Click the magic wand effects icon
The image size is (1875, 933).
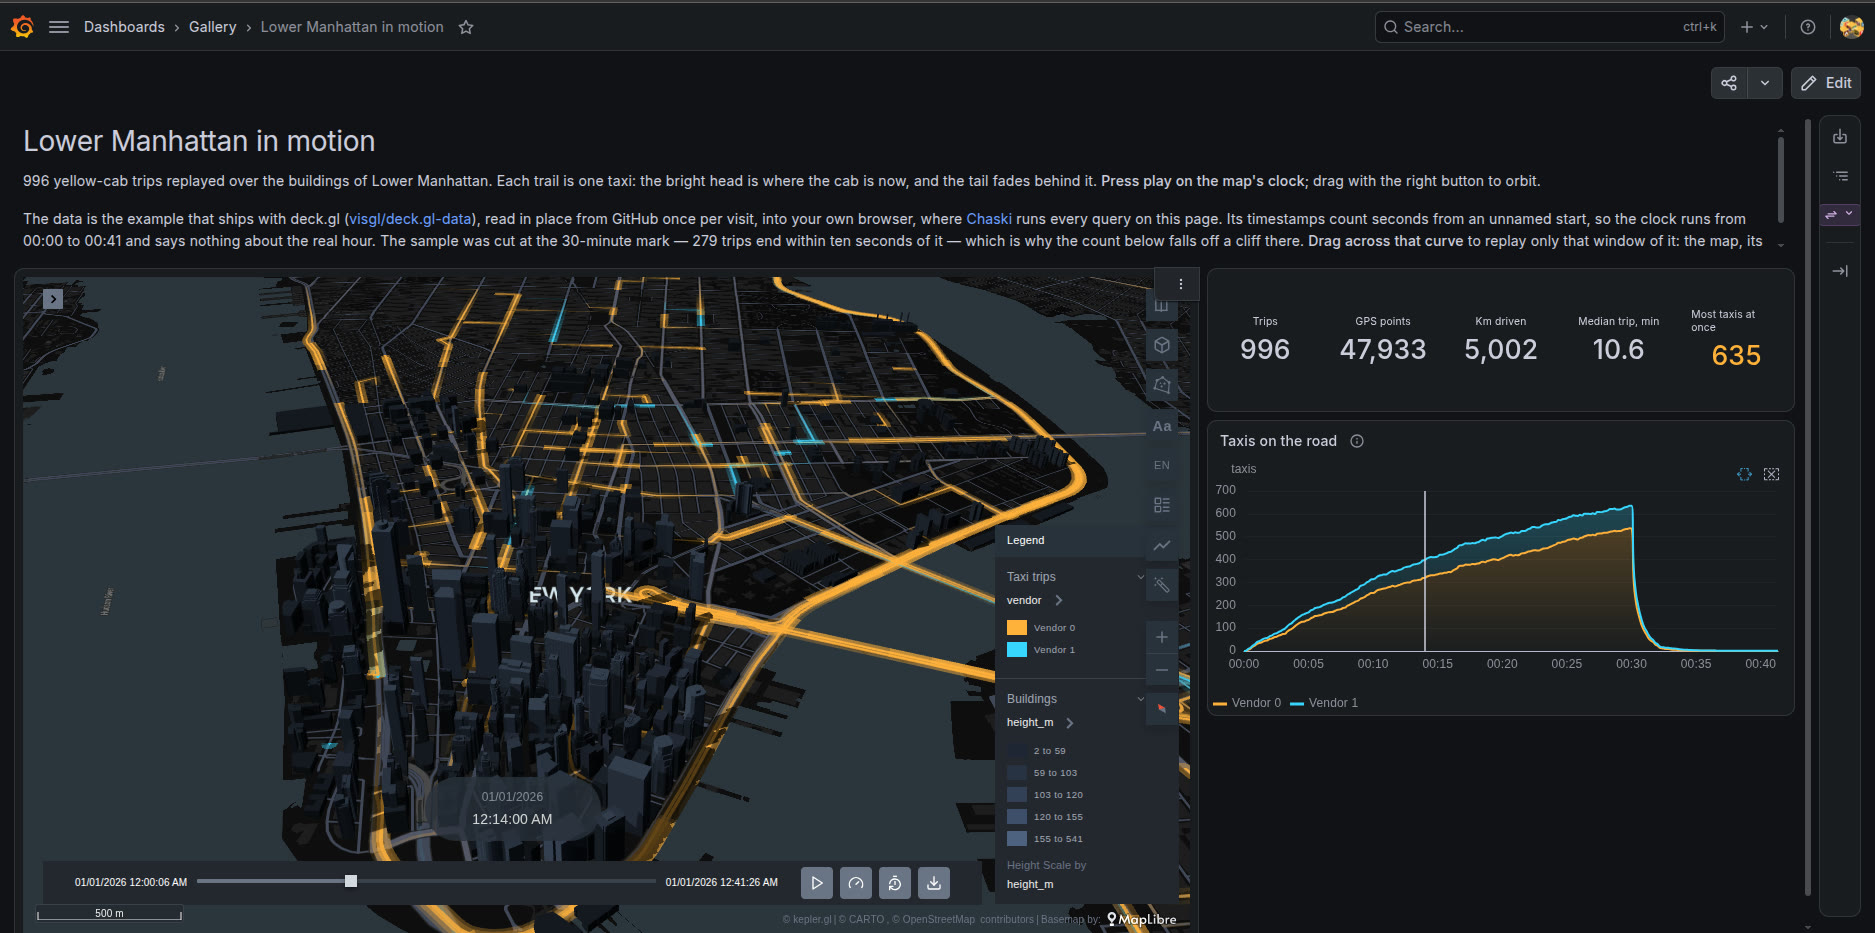click(x=1162, y=585)
